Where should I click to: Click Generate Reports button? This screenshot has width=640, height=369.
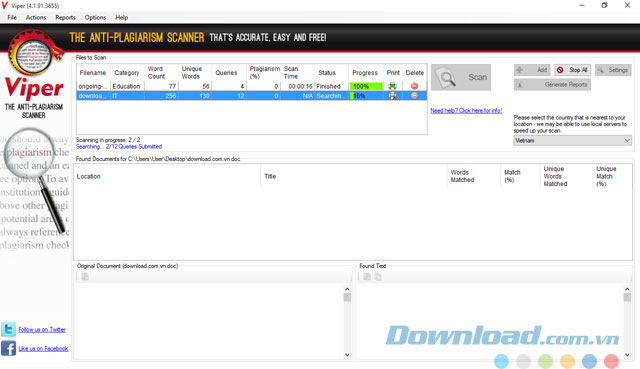coord(552,84)
